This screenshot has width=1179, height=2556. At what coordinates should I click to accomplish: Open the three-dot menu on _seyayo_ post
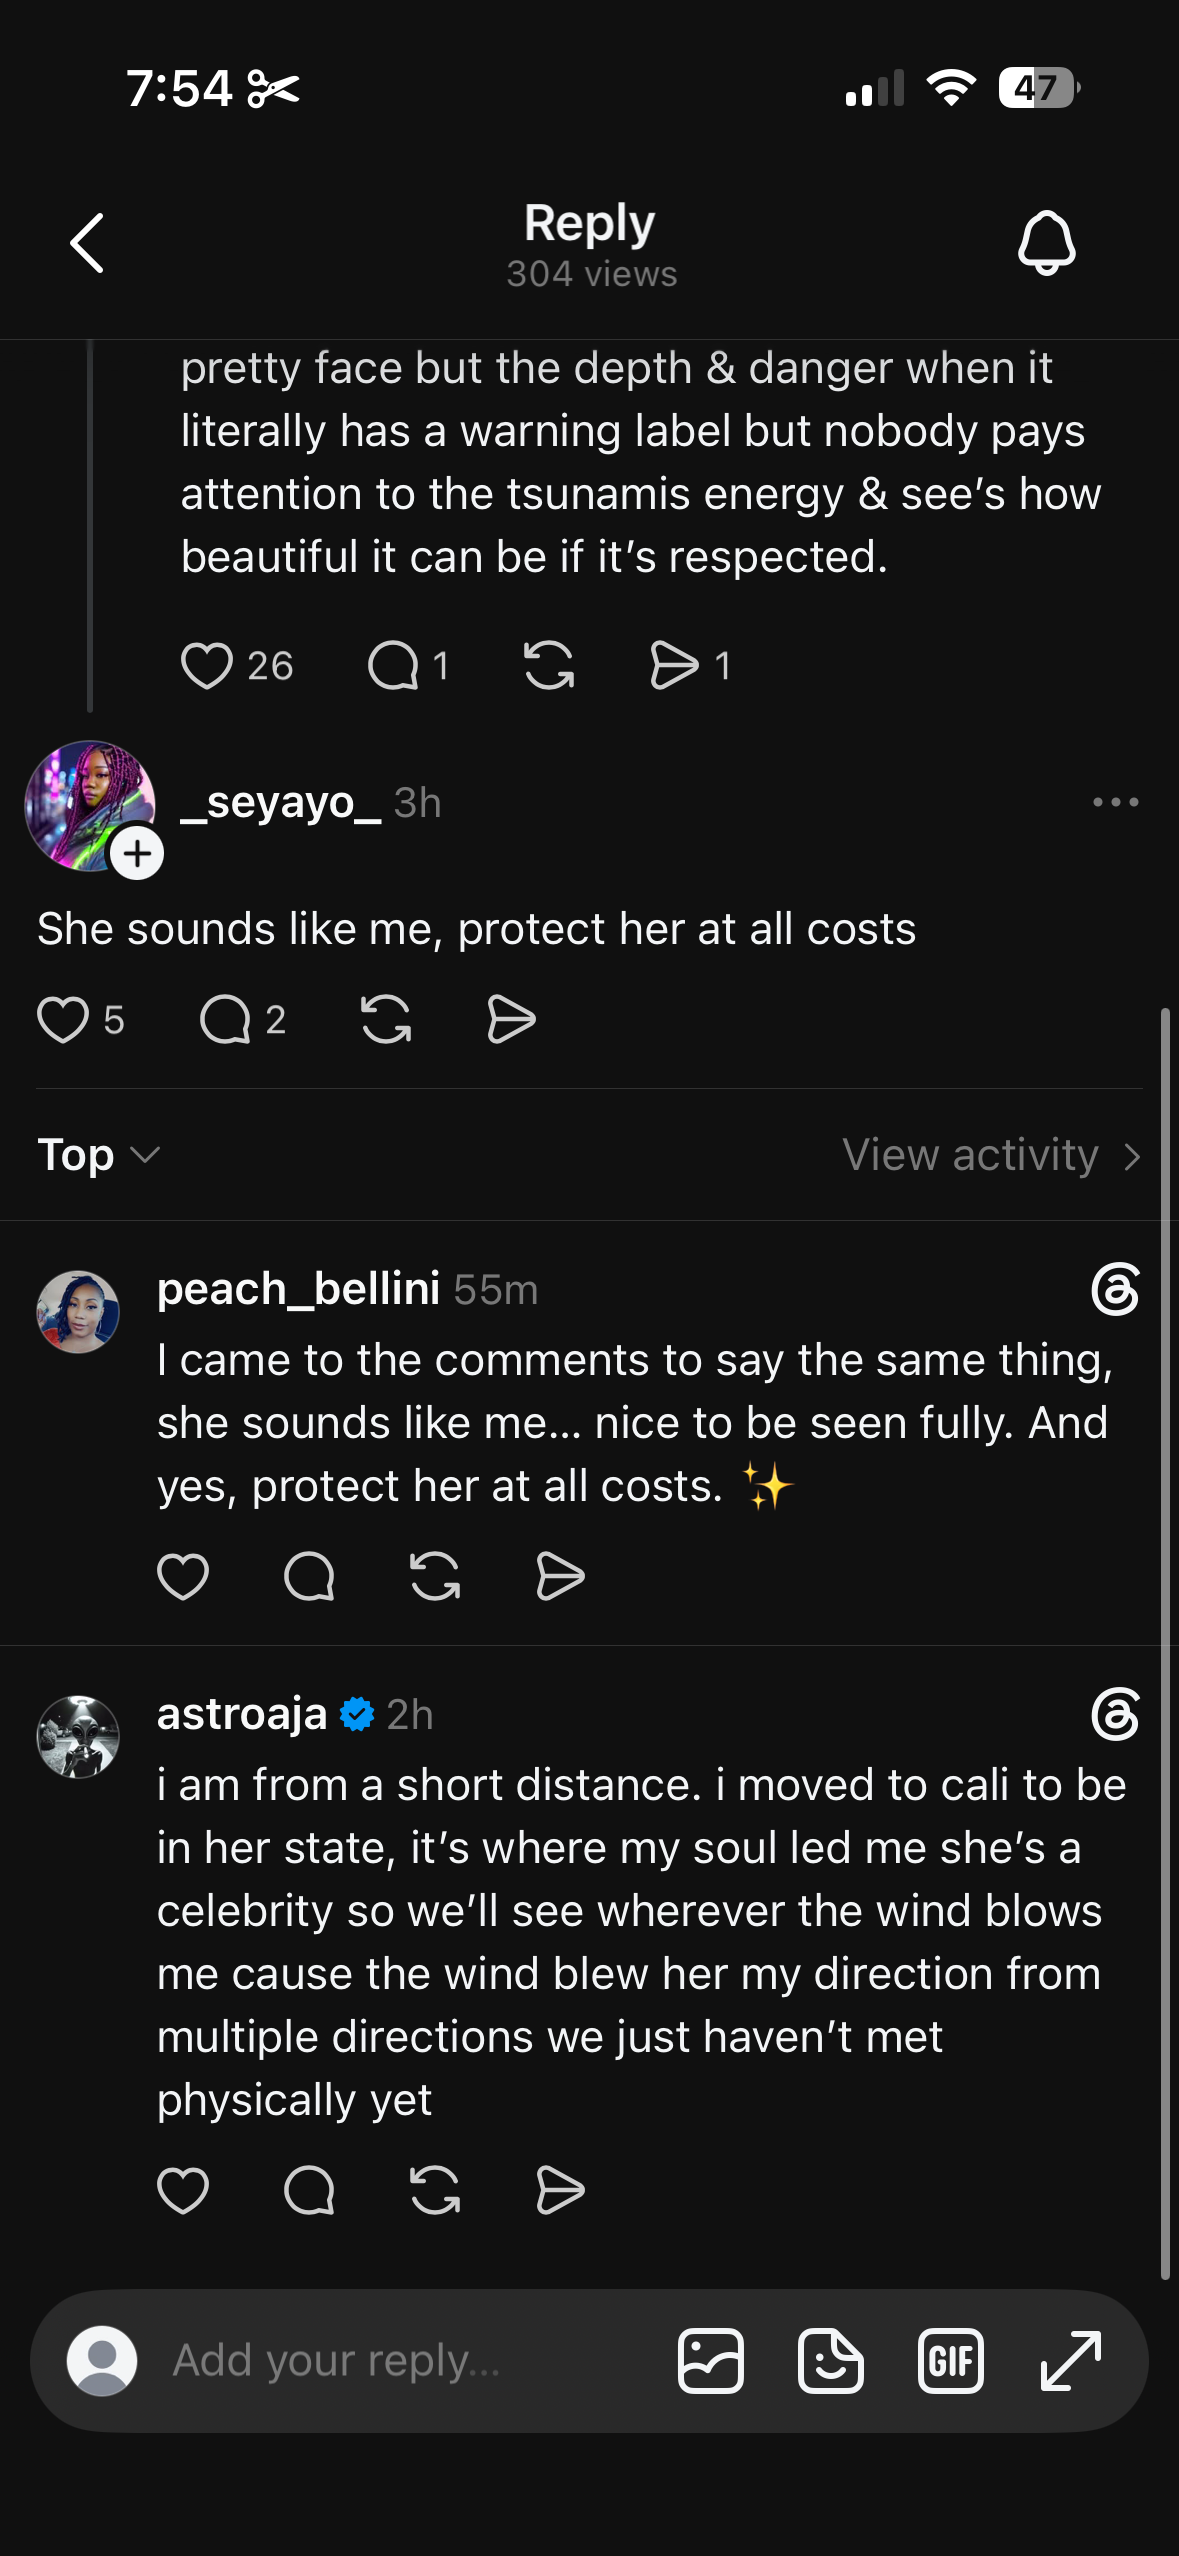point(1115,802)
